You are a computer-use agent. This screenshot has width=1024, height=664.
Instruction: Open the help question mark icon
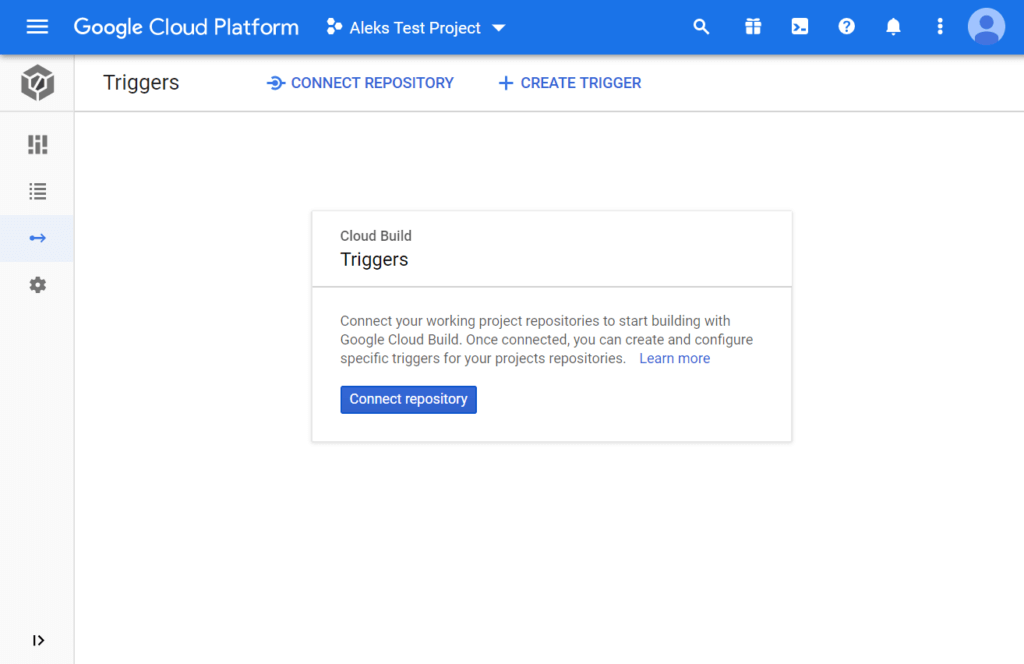pyautogui.click(x=847, y=27)
